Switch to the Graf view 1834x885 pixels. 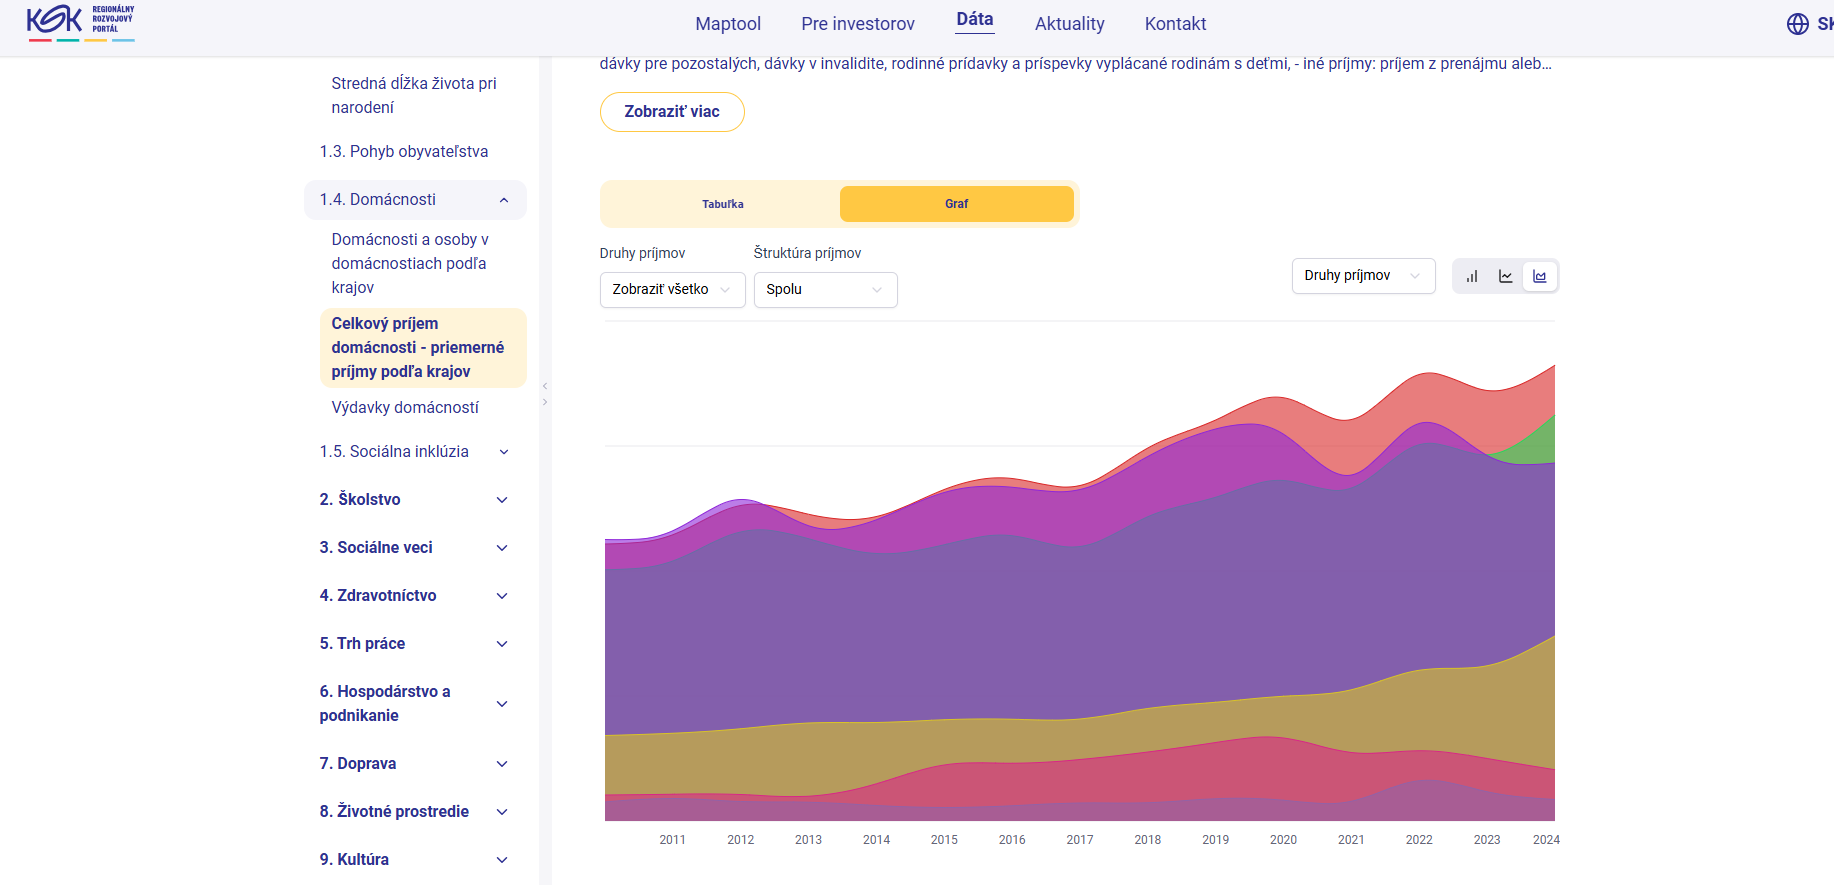(x=957, y=204)
